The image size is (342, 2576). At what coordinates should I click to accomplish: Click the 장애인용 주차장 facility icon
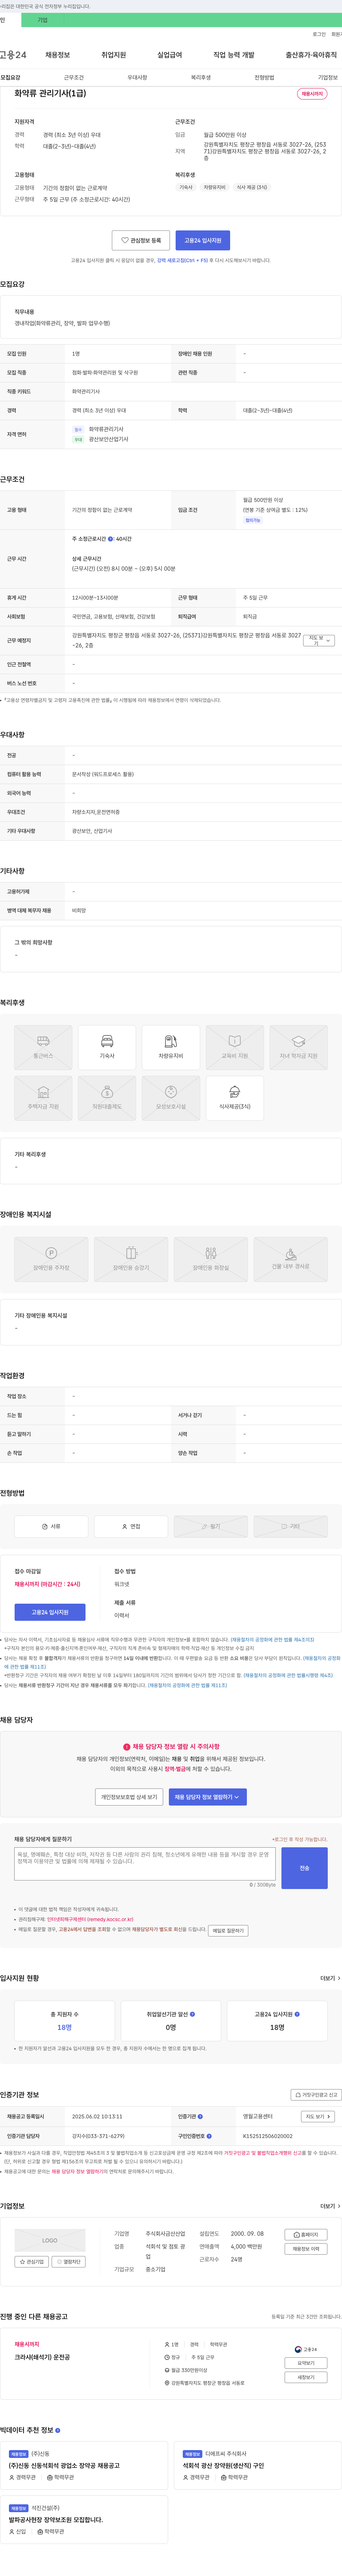click(x=51, y=1259)
